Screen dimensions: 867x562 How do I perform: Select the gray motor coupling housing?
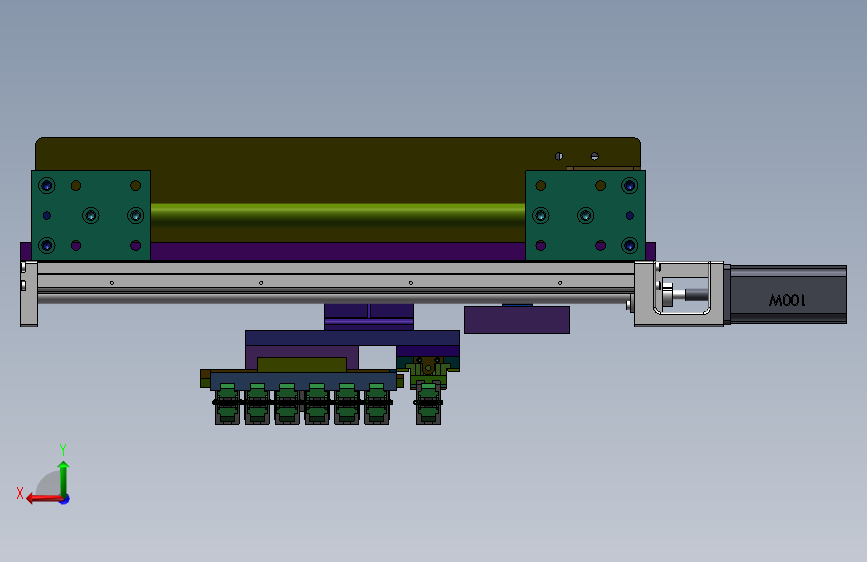click(679, 294)
